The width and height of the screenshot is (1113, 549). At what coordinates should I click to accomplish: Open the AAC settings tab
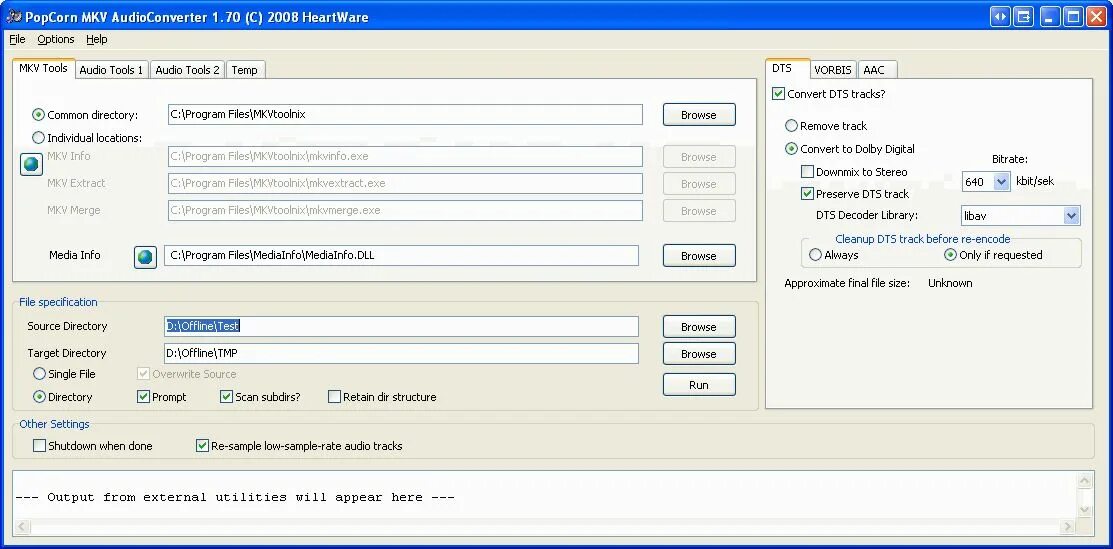click(877, 70)
